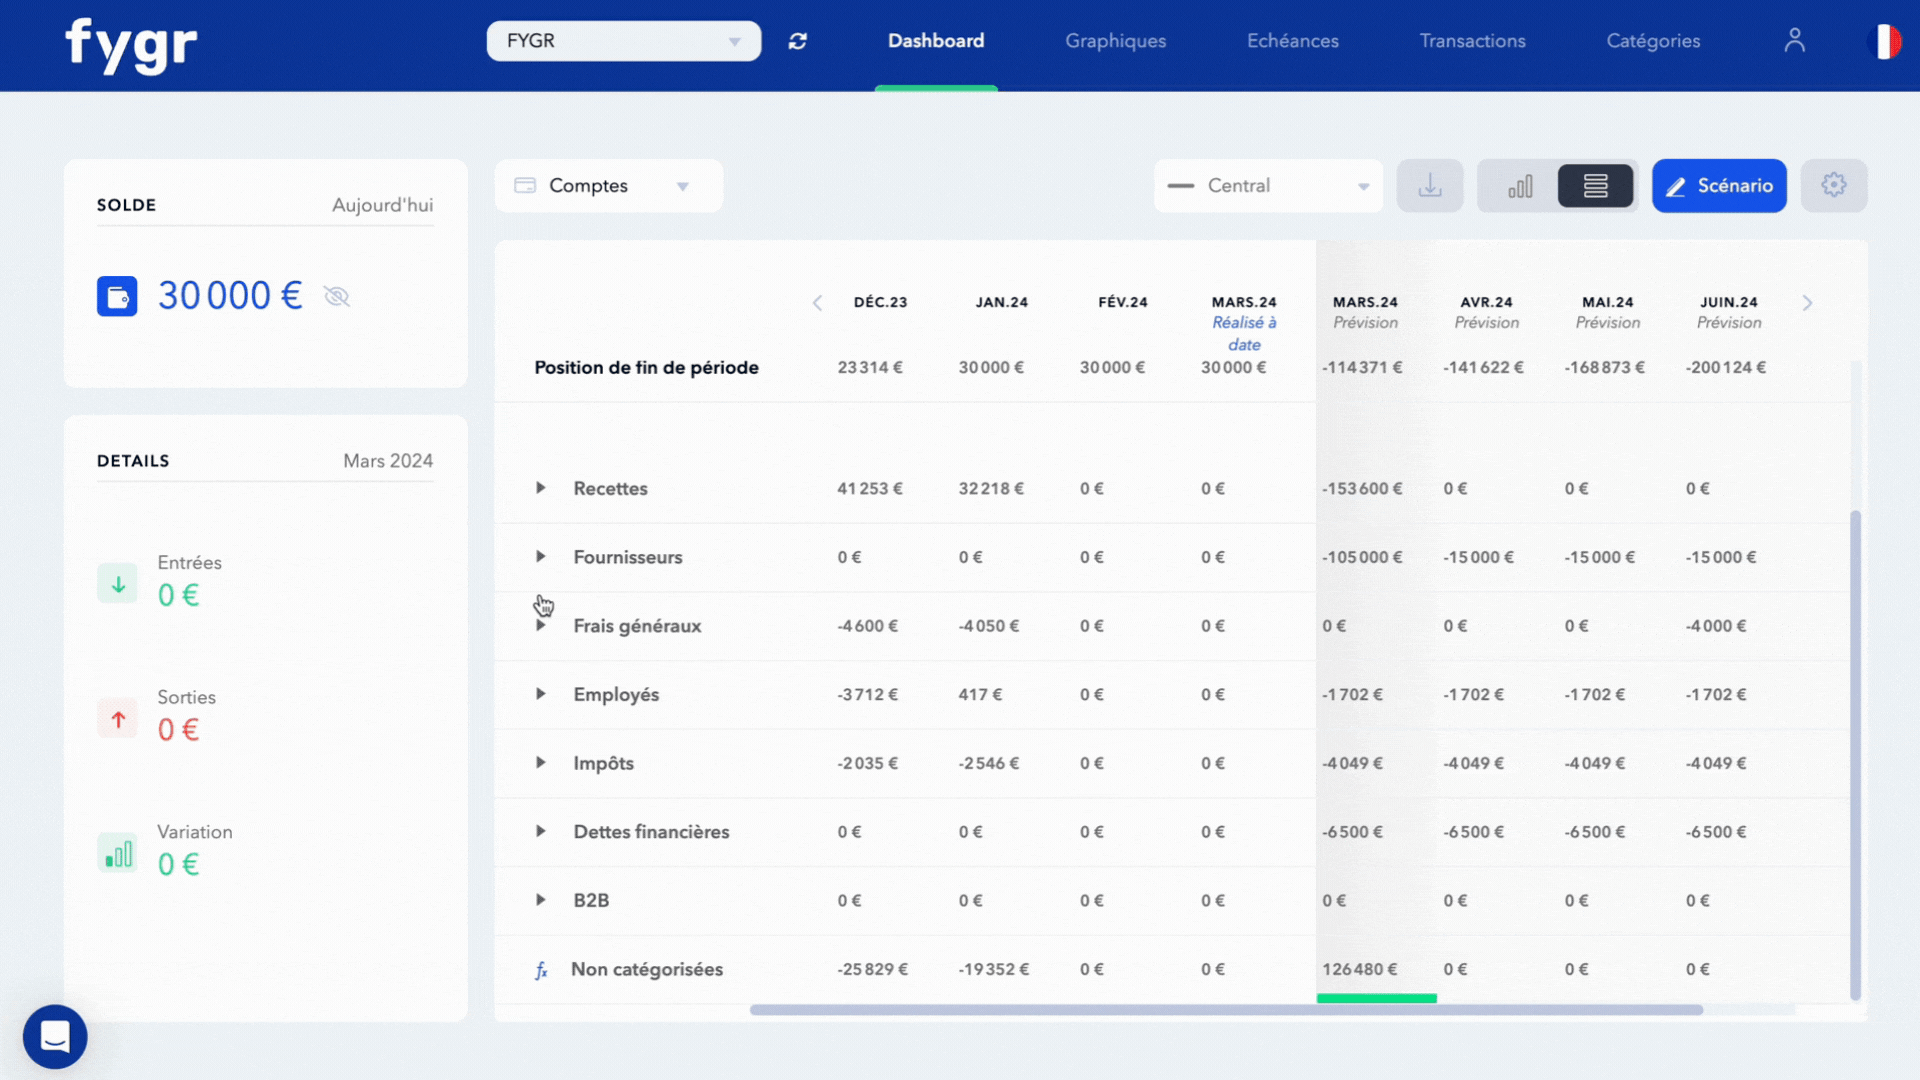Select the FÉV.24 column header
This screenshot has height=1080, width=1920.
click(x=1122, y=302)
